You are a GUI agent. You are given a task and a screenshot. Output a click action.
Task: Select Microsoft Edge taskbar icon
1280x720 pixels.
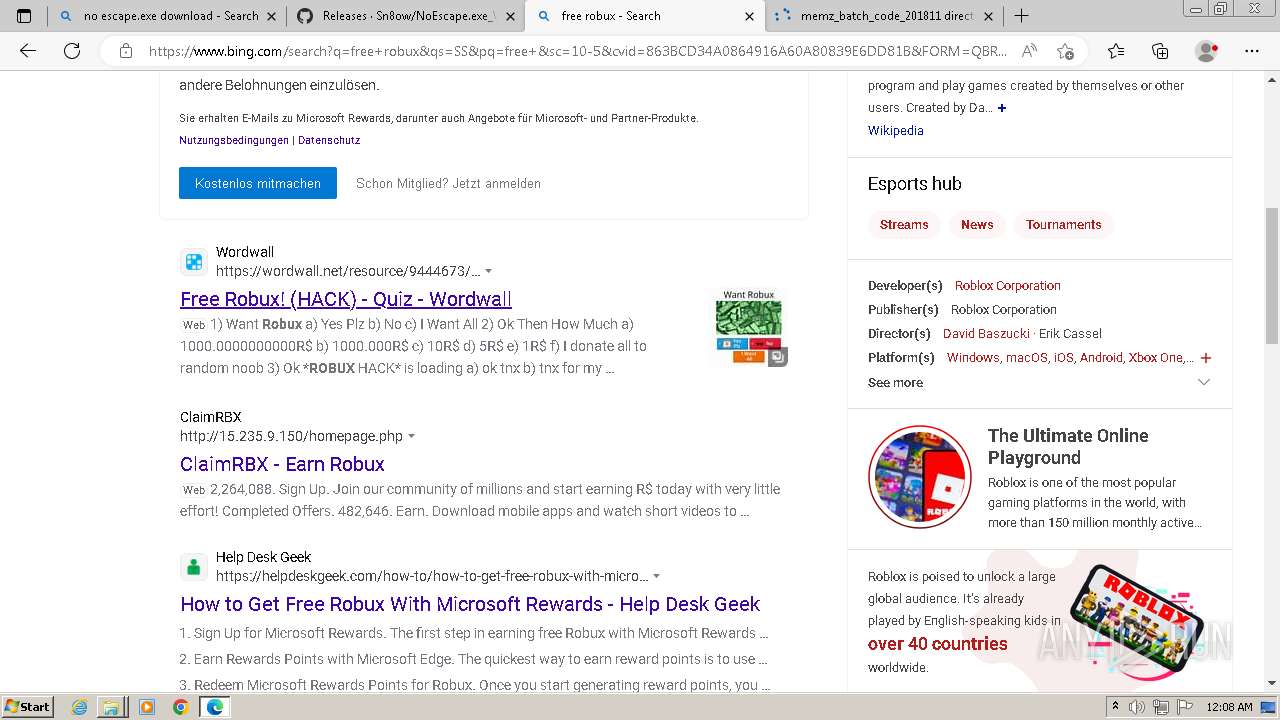[x=214, y=707]
